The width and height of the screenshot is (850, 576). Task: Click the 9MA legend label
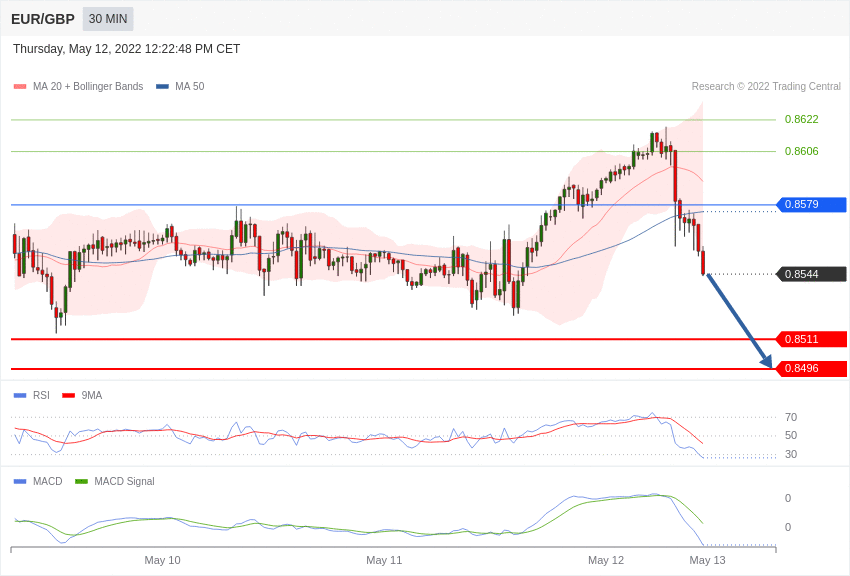point(92,395)
